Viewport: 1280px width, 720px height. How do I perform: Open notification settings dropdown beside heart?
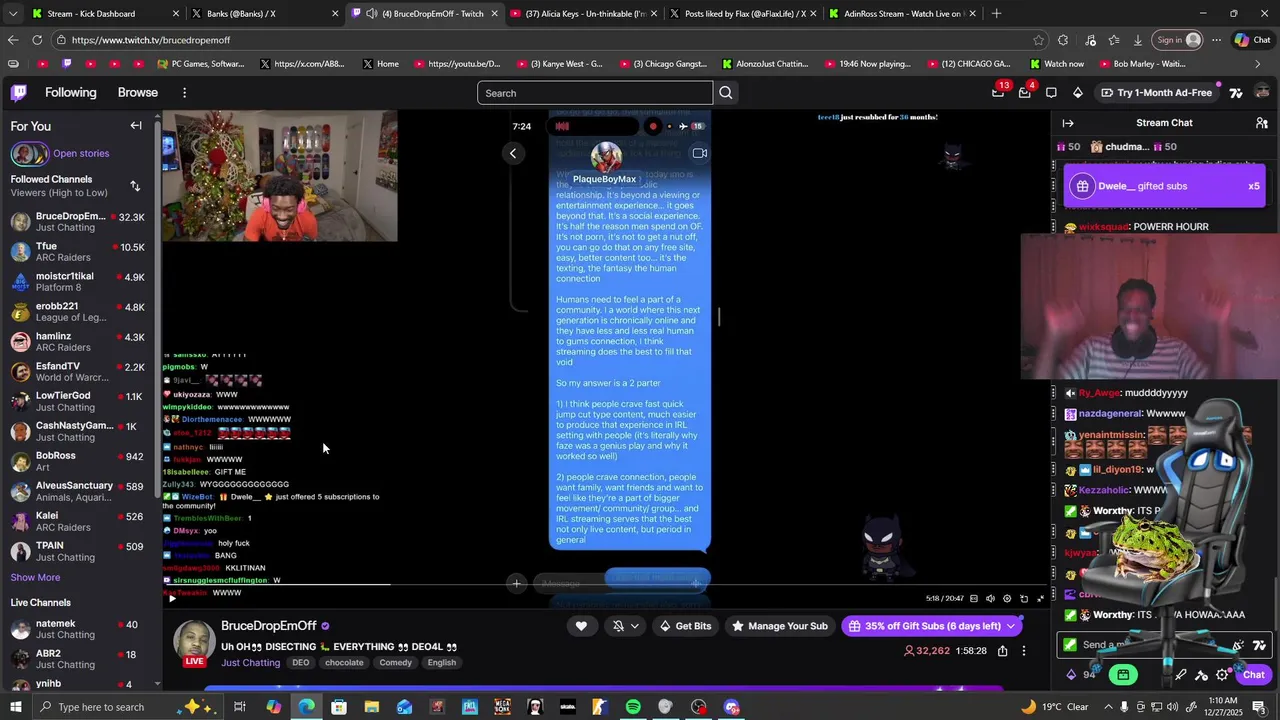[626, 626]
